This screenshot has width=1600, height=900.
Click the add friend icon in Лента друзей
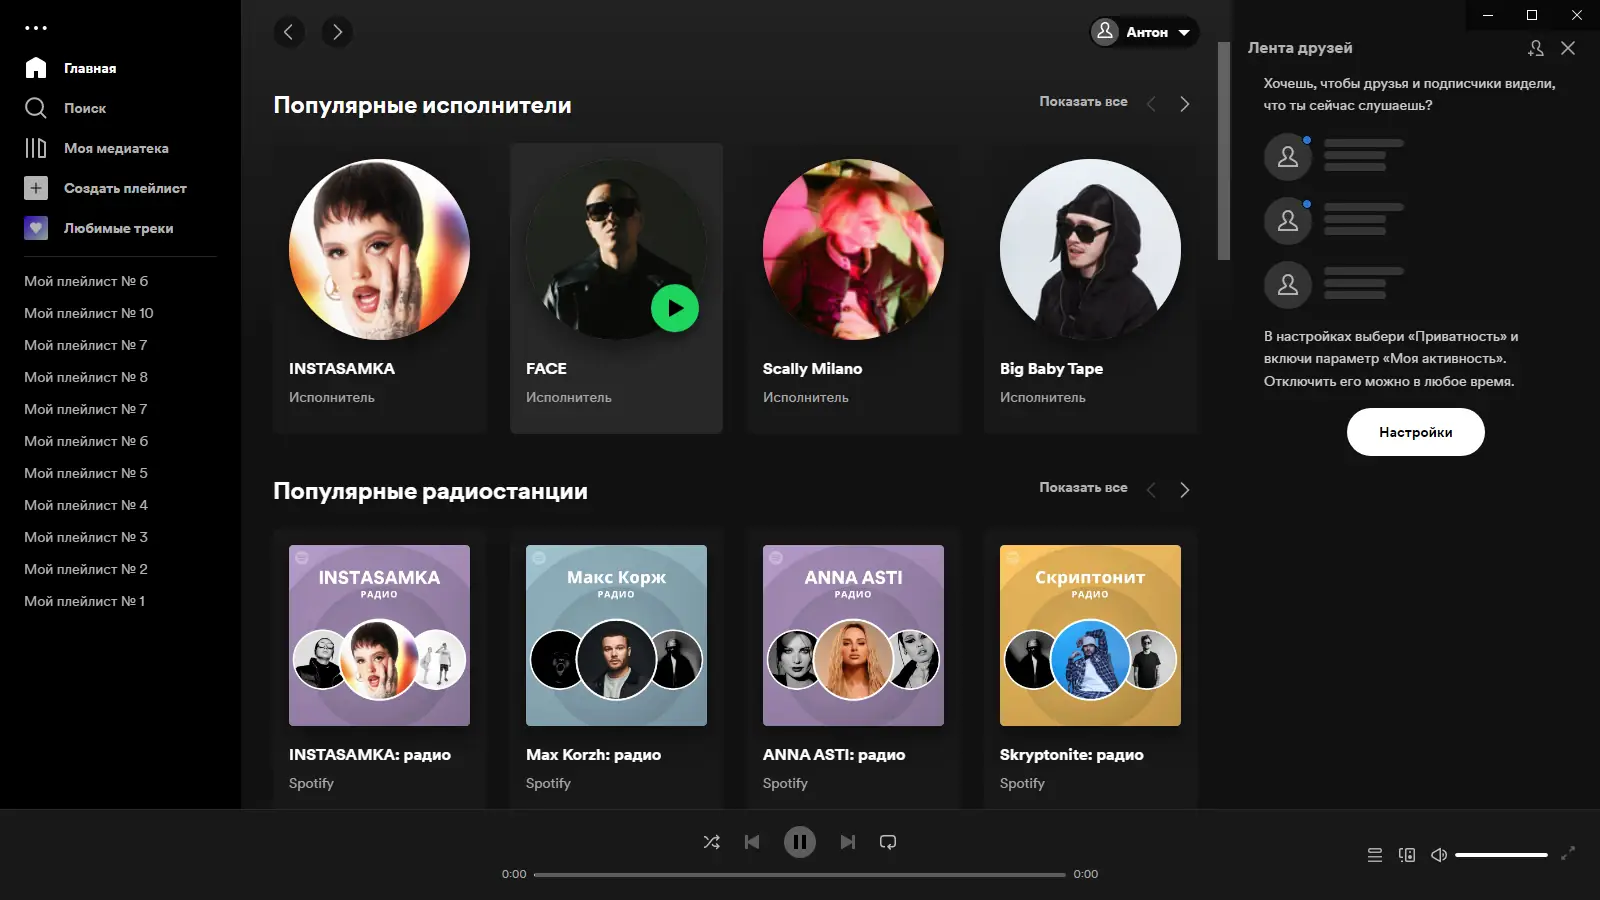(1536, 47)
